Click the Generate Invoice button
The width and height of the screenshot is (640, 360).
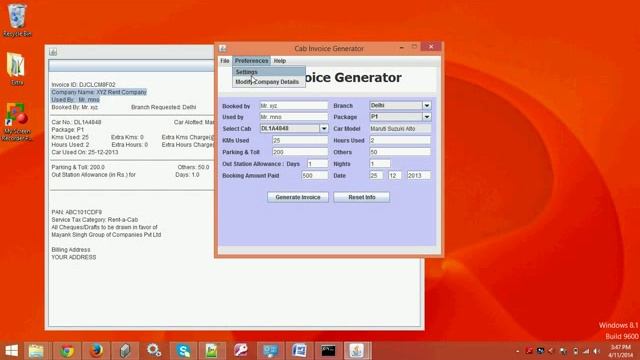[x=298, y=197]
